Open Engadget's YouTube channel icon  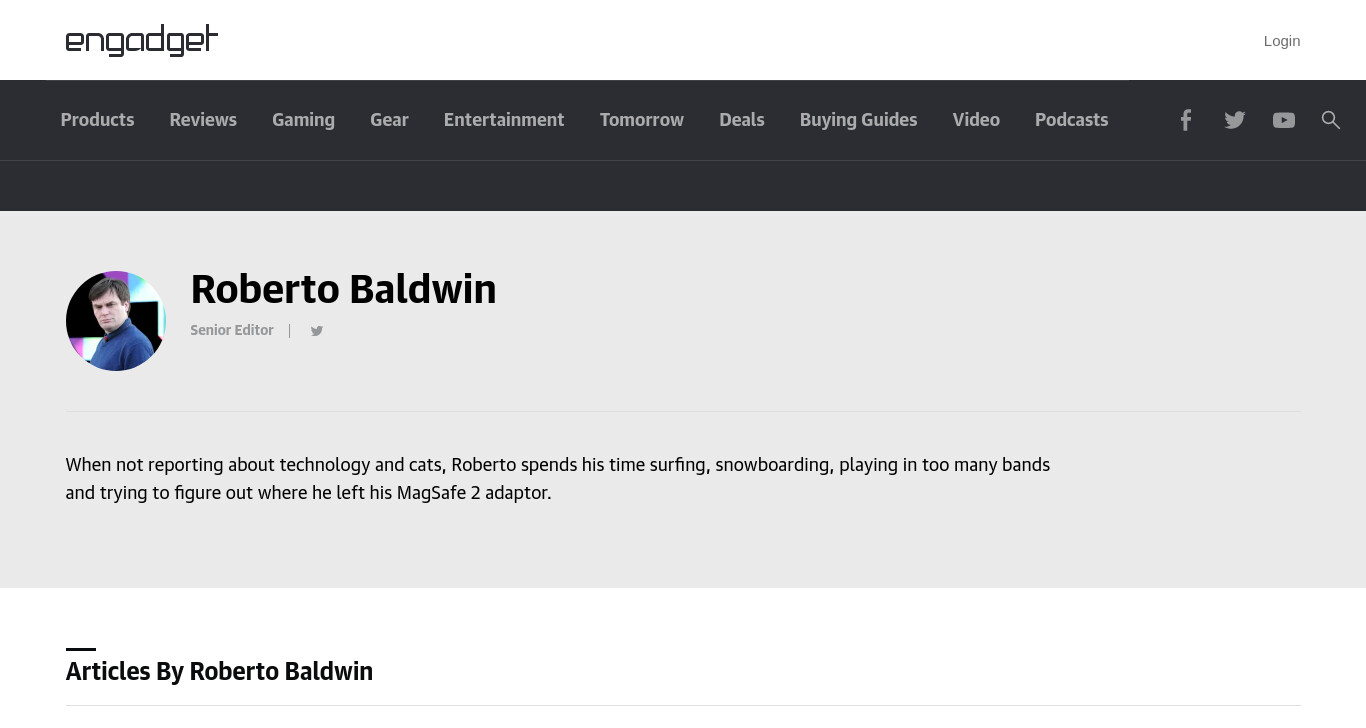coord(1284,120)
